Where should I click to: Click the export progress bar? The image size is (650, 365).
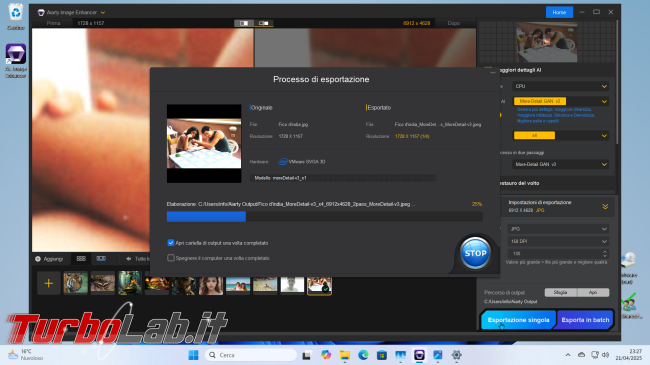pyautogui.click(x=325, y=216)
